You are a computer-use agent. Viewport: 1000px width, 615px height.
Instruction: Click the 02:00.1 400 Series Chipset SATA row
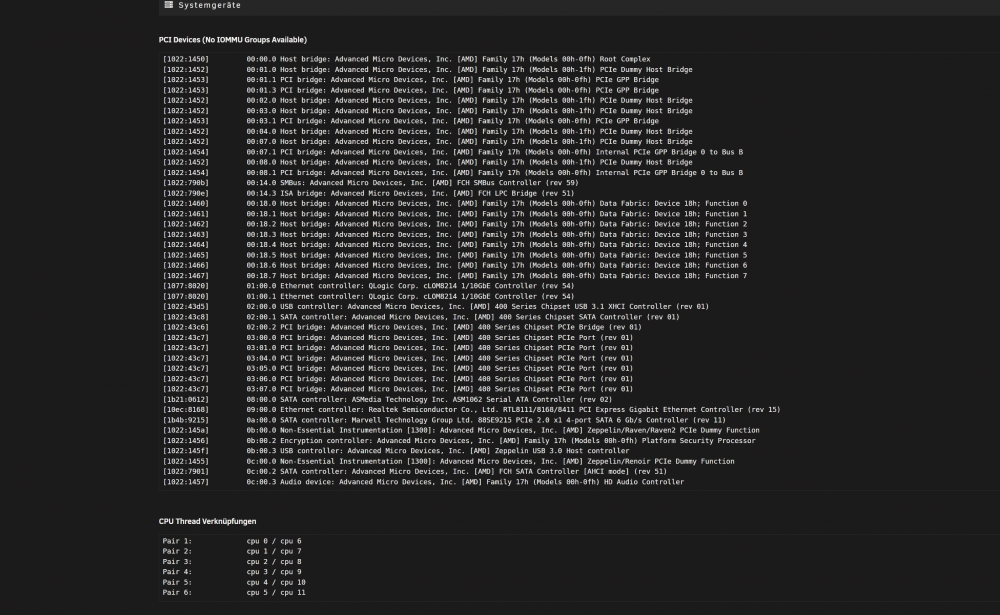coord(421,317)
